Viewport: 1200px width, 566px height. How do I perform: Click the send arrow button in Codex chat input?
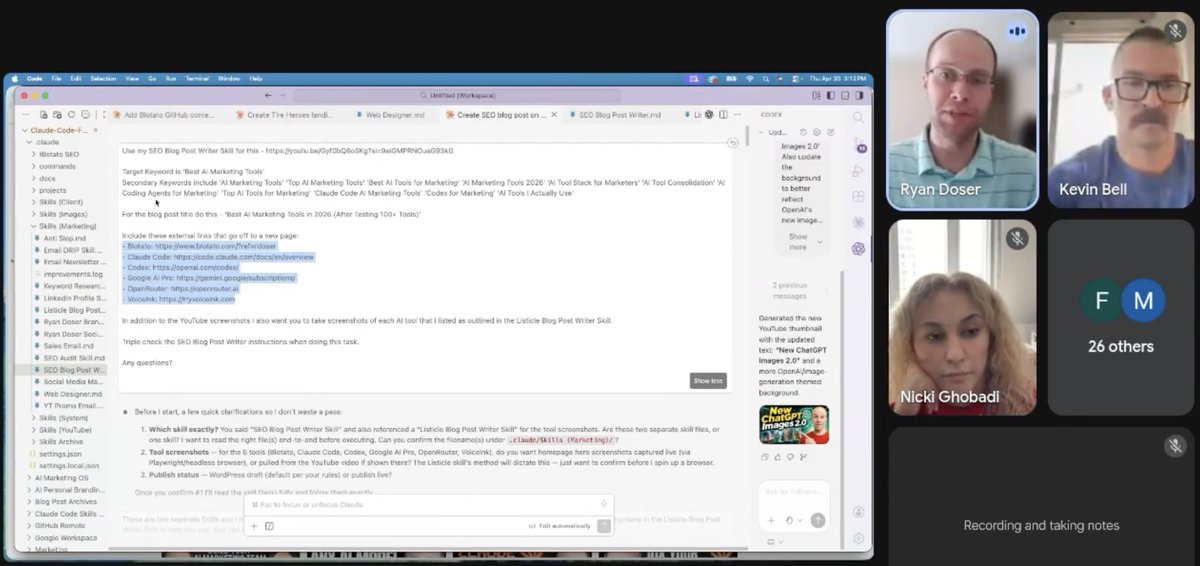[818, 520]
